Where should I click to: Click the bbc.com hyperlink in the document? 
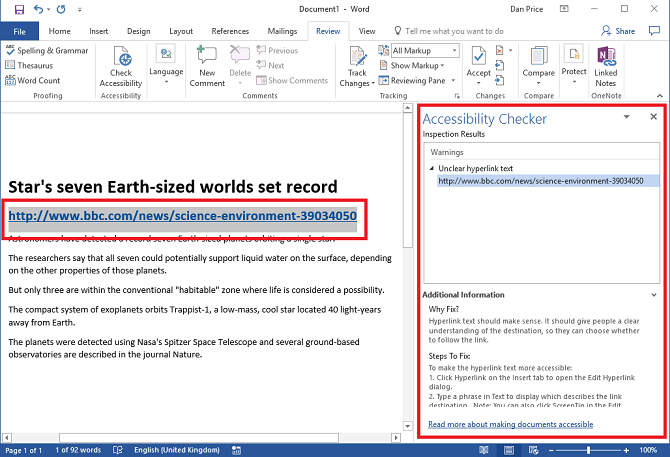click(182, 216)
